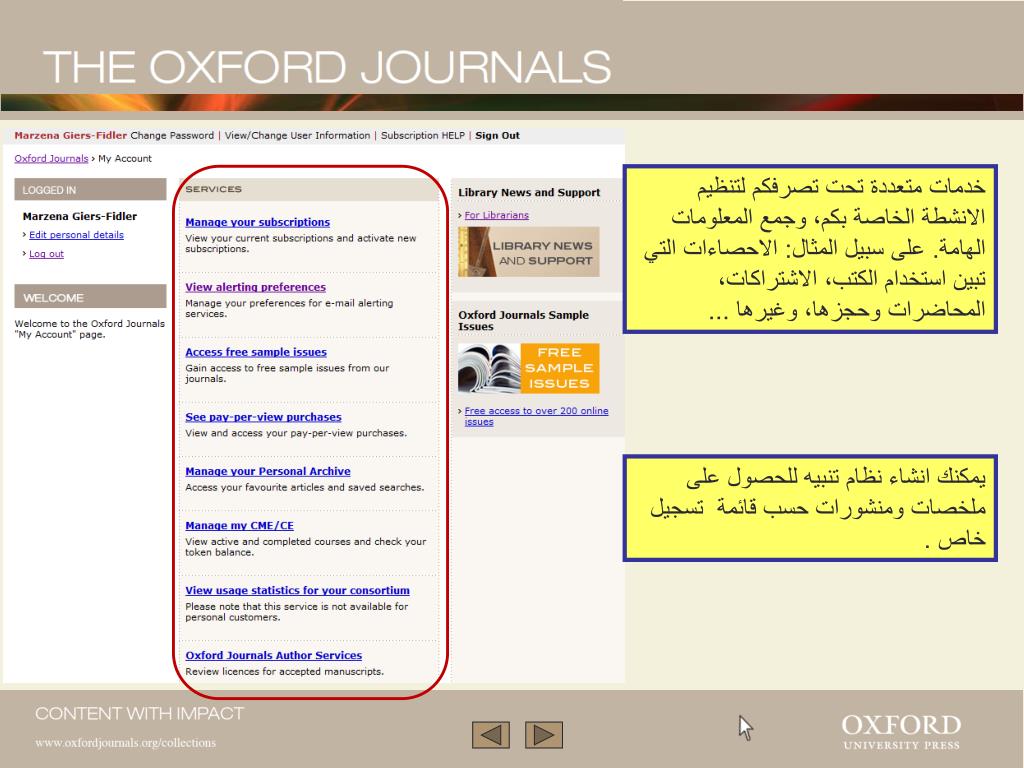Open For Librarians link

click(x=496, y=215)
